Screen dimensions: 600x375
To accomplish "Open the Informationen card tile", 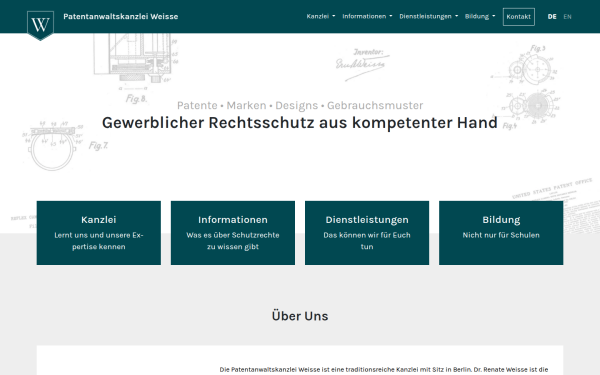I will [233, 233].
